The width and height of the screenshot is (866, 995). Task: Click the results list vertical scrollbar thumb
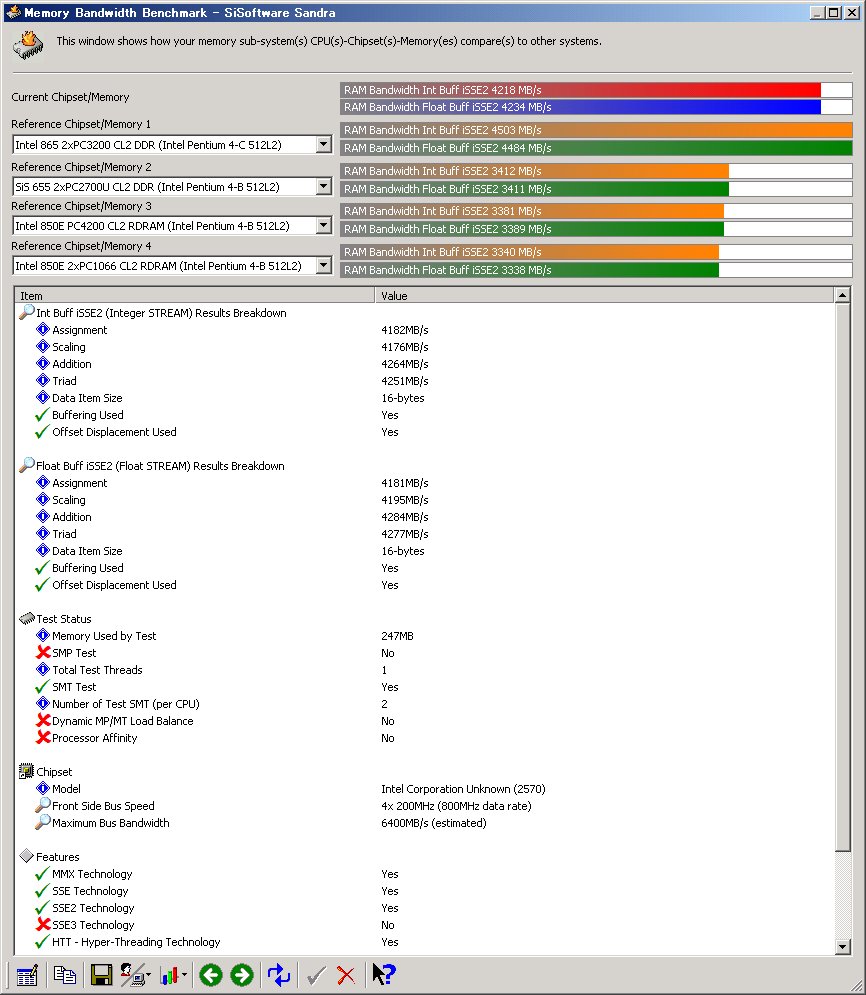point(843,577)
